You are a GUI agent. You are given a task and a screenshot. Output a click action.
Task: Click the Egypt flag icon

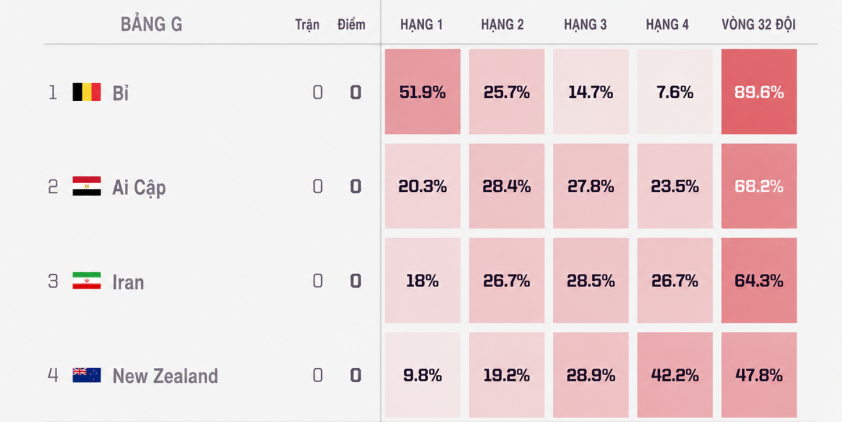(x=86, y=186)
